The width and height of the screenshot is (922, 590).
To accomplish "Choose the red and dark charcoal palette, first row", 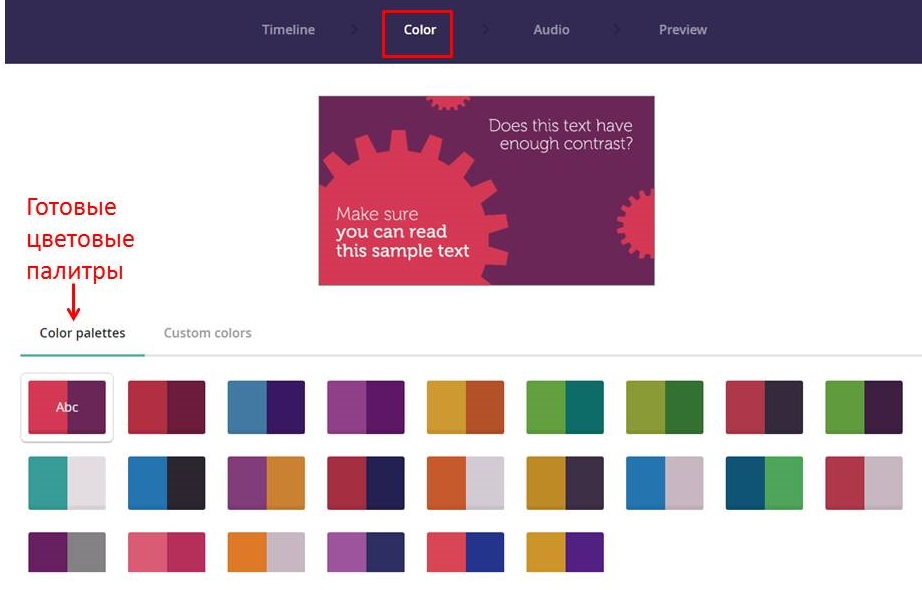I will (764, 407).
